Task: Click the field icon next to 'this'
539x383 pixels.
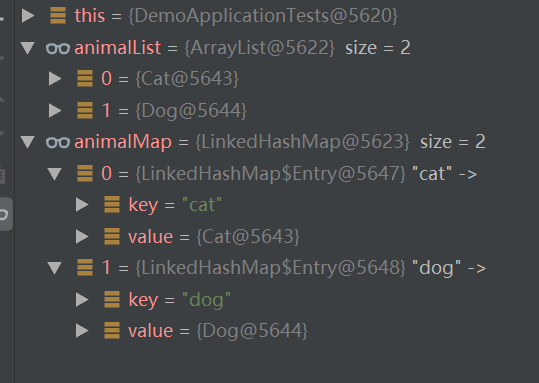Action: coord(58,16)
